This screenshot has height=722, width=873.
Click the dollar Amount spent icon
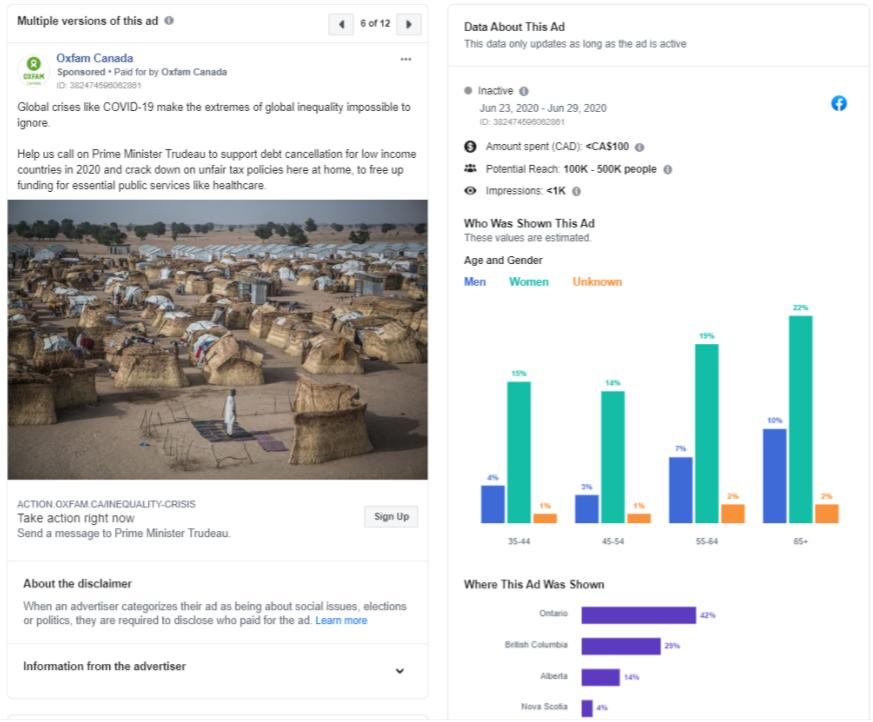(x=470, y=146)
